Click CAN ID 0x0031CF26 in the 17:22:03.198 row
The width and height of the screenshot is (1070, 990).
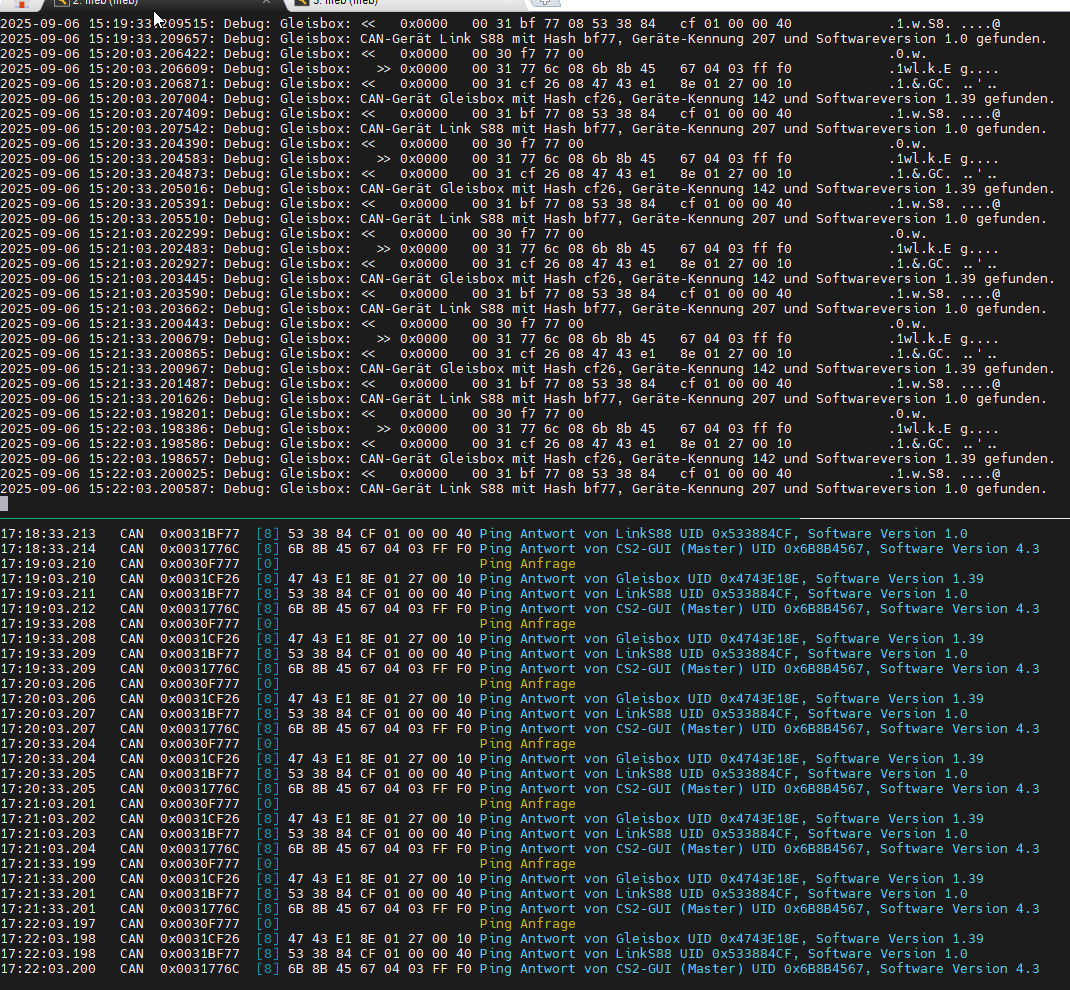199,939
